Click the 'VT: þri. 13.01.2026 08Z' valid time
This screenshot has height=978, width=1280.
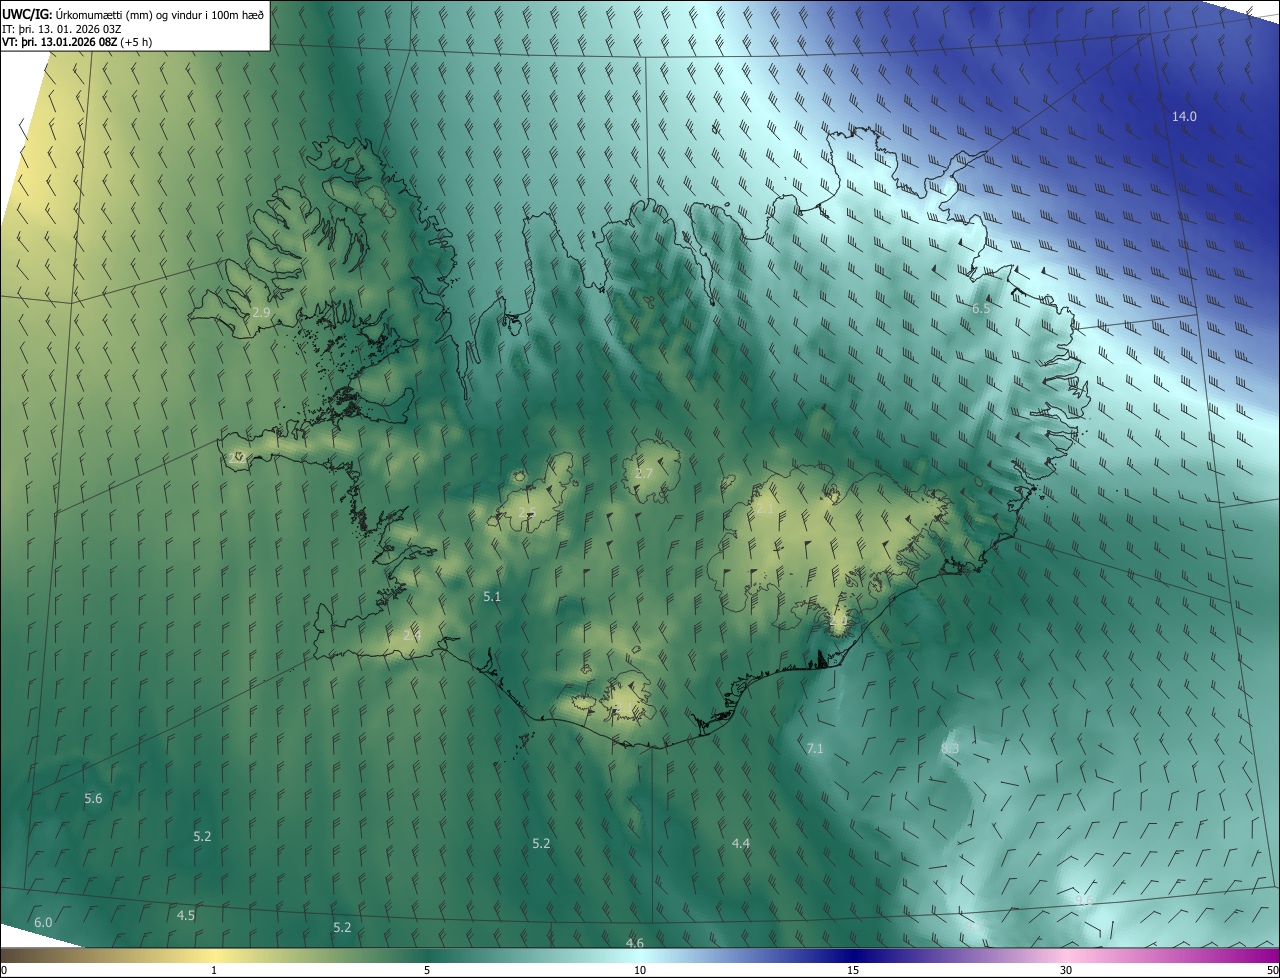(x=60, y=42)
